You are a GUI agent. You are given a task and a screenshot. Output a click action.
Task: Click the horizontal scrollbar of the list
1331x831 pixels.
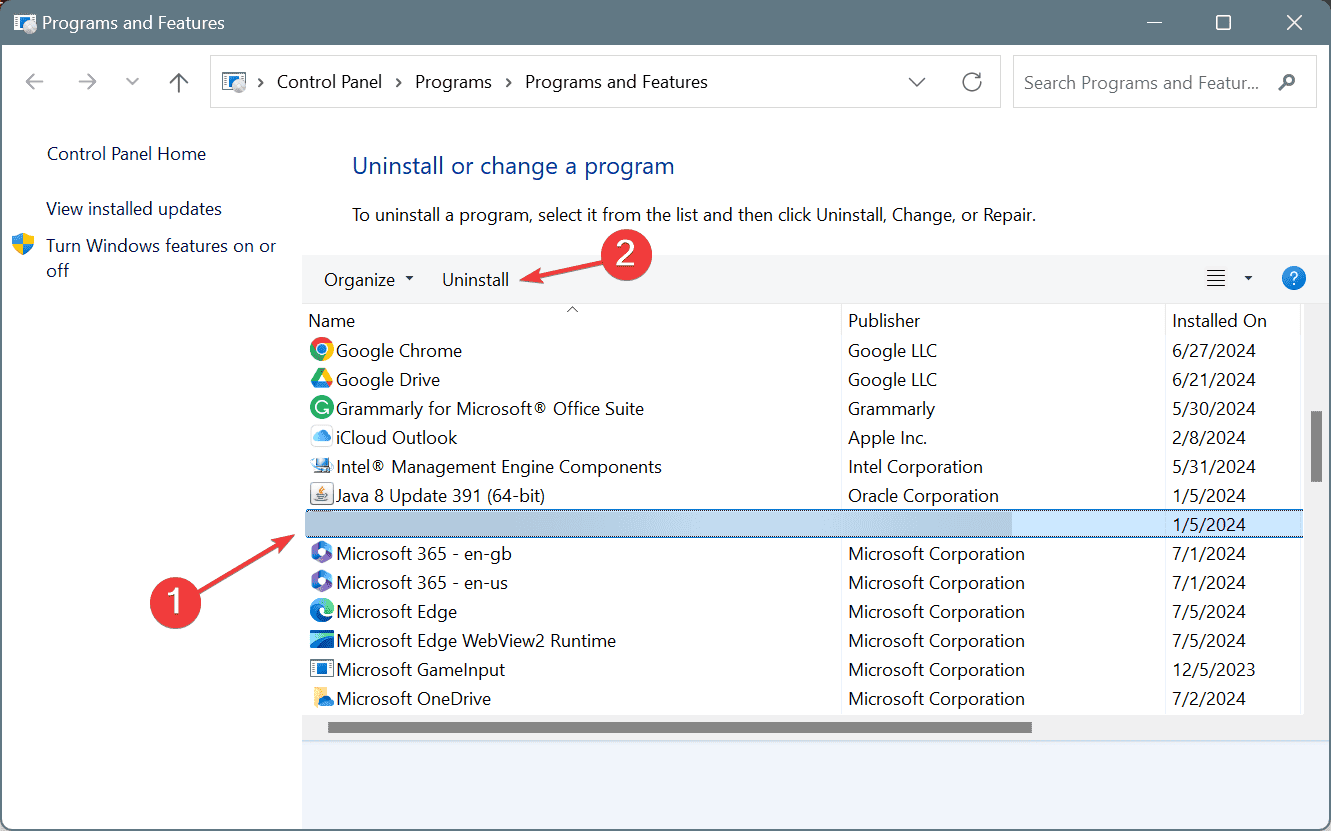point(679,727)
